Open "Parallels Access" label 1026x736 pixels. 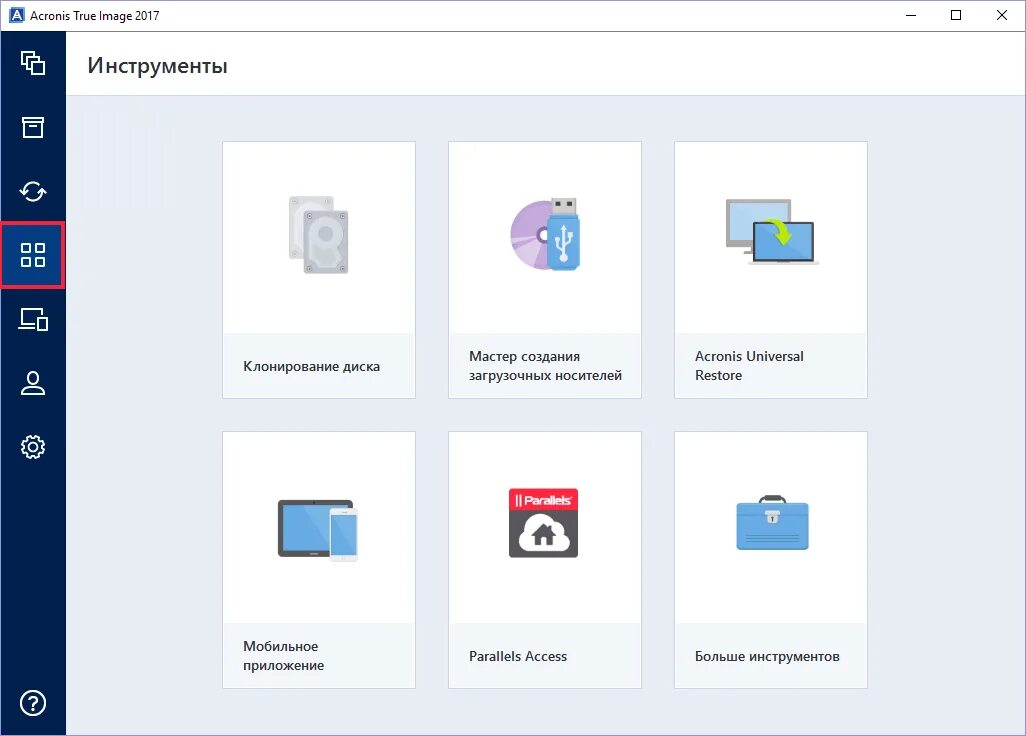click(518, 656)
